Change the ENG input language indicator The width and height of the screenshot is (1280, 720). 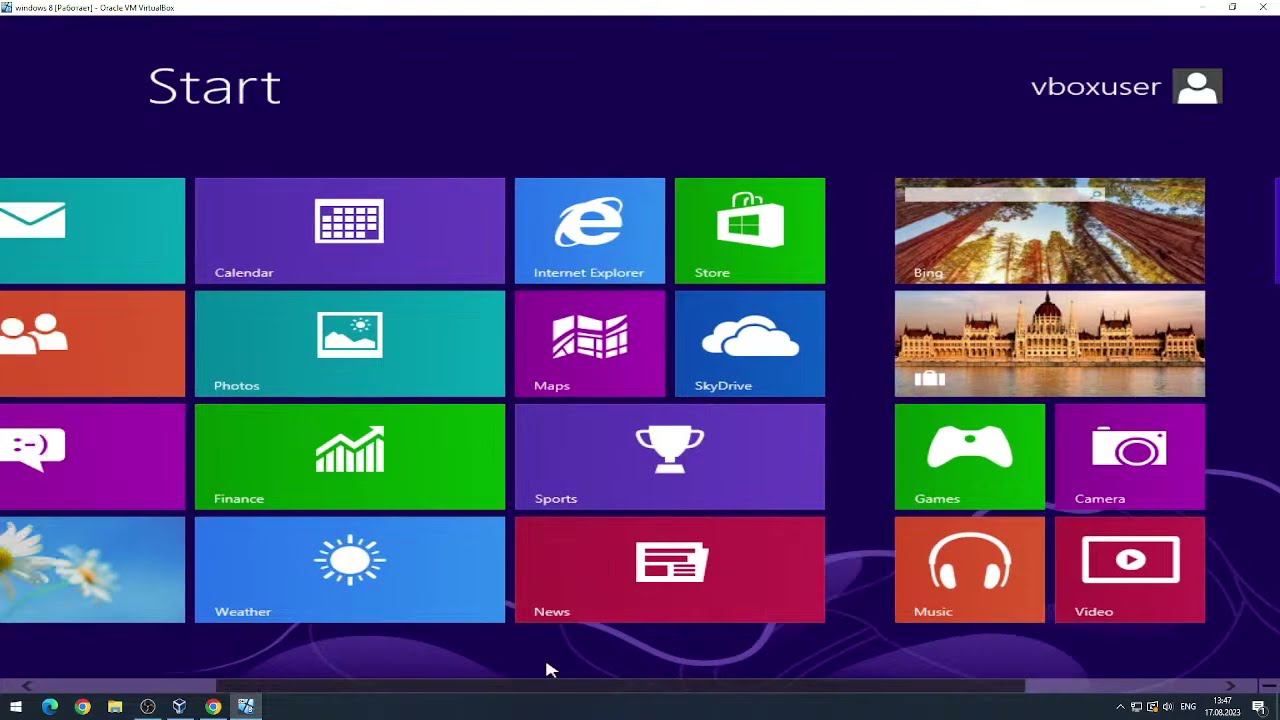point(1188,707)
